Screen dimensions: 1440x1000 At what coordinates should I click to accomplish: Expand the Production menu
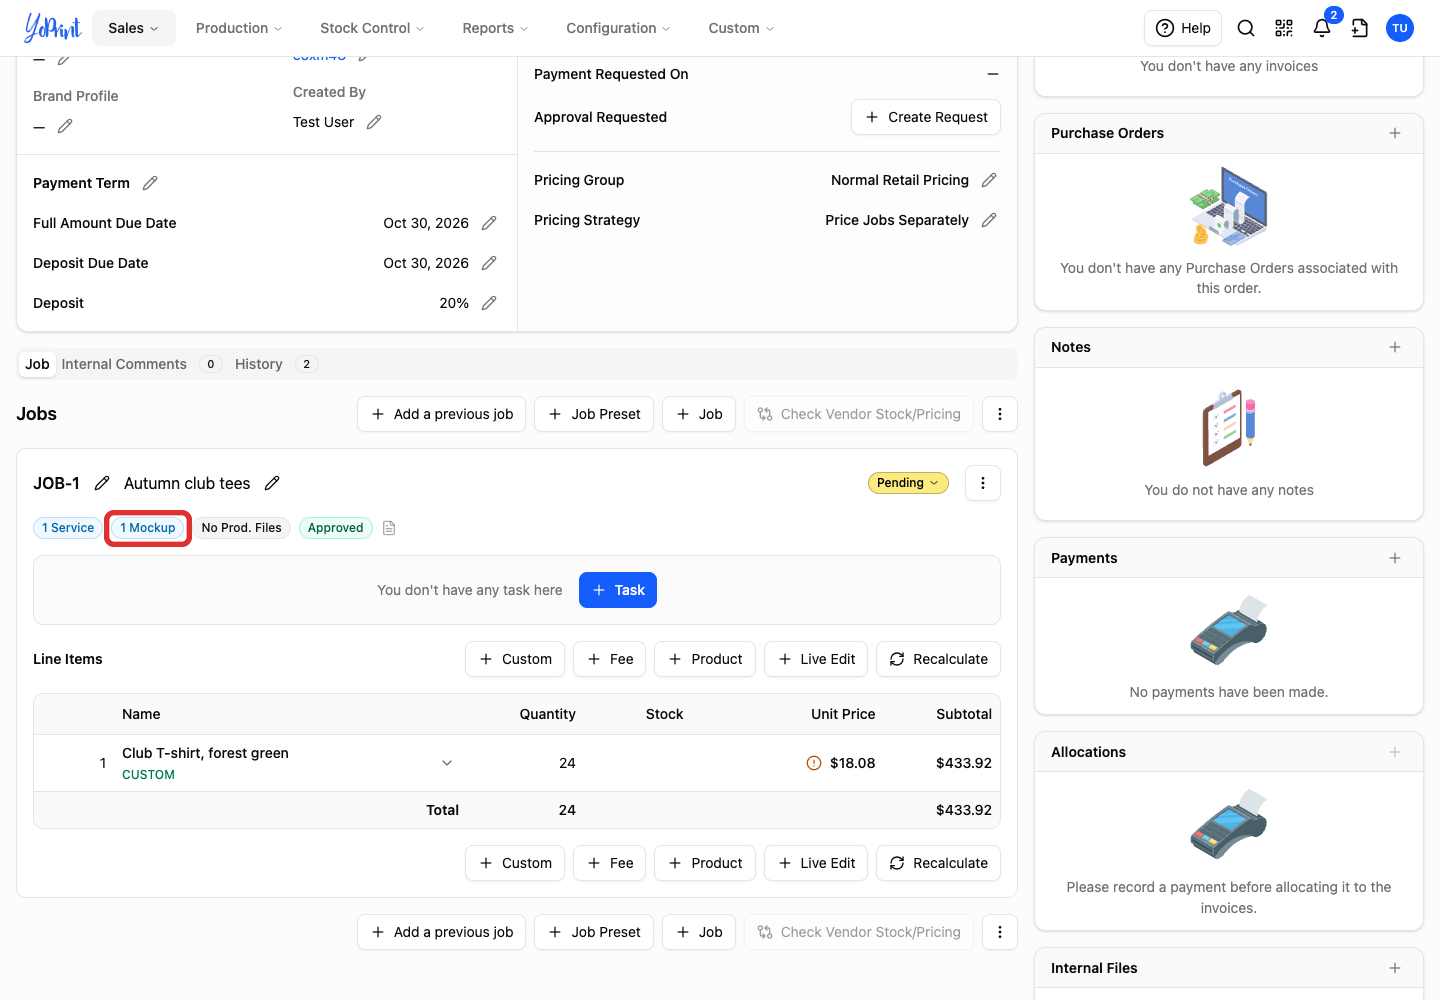click(239, 28)
